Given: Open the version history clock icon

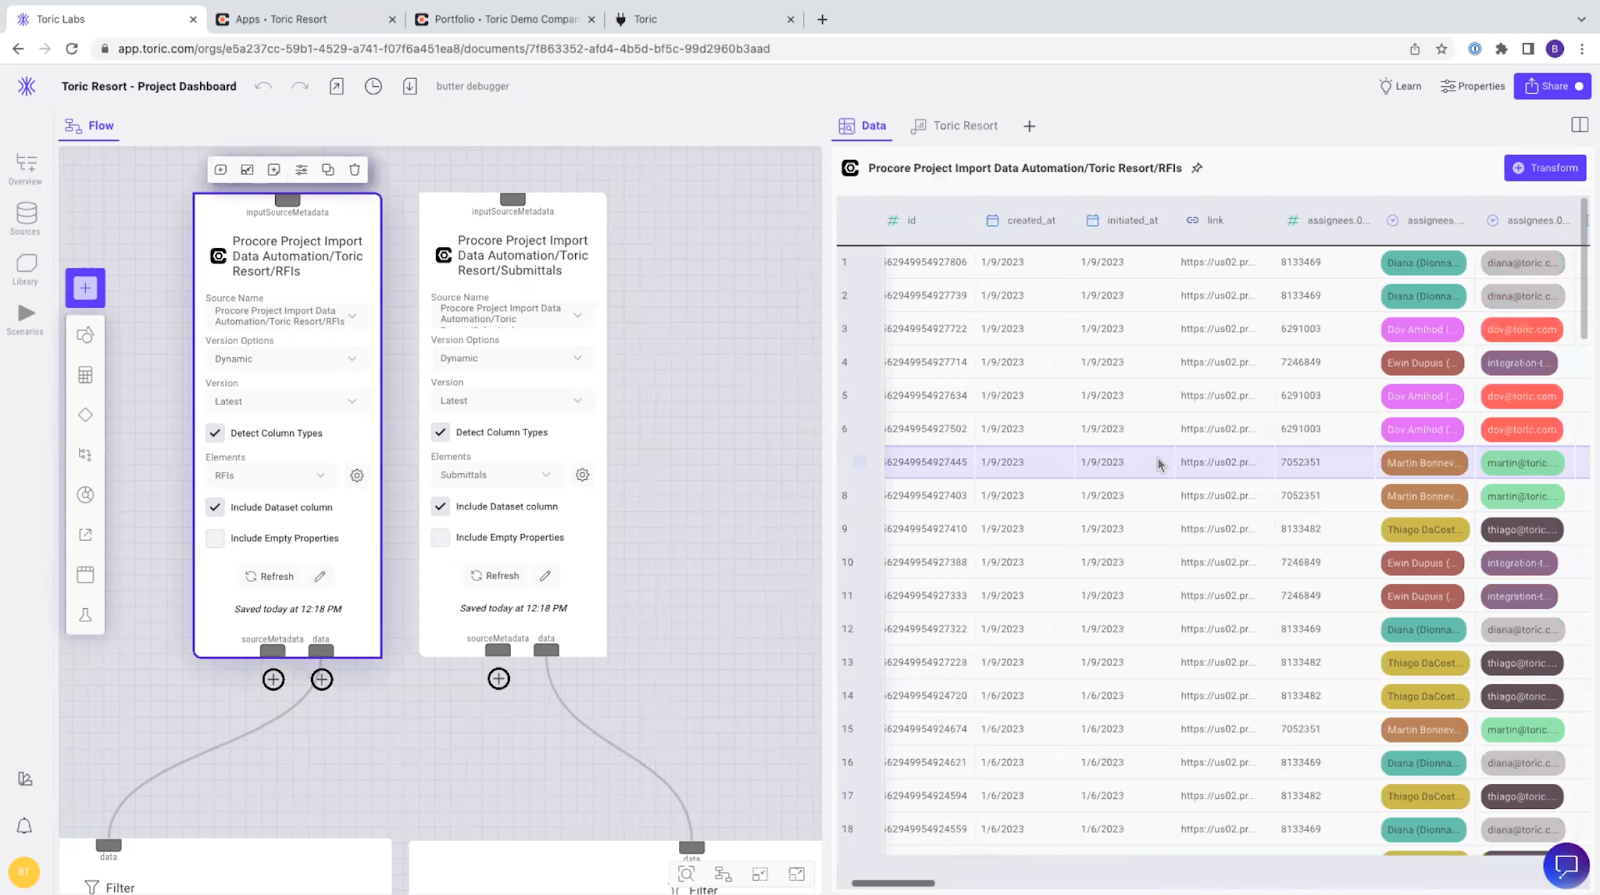Looking at the screenshot, I should click(373, 86).
